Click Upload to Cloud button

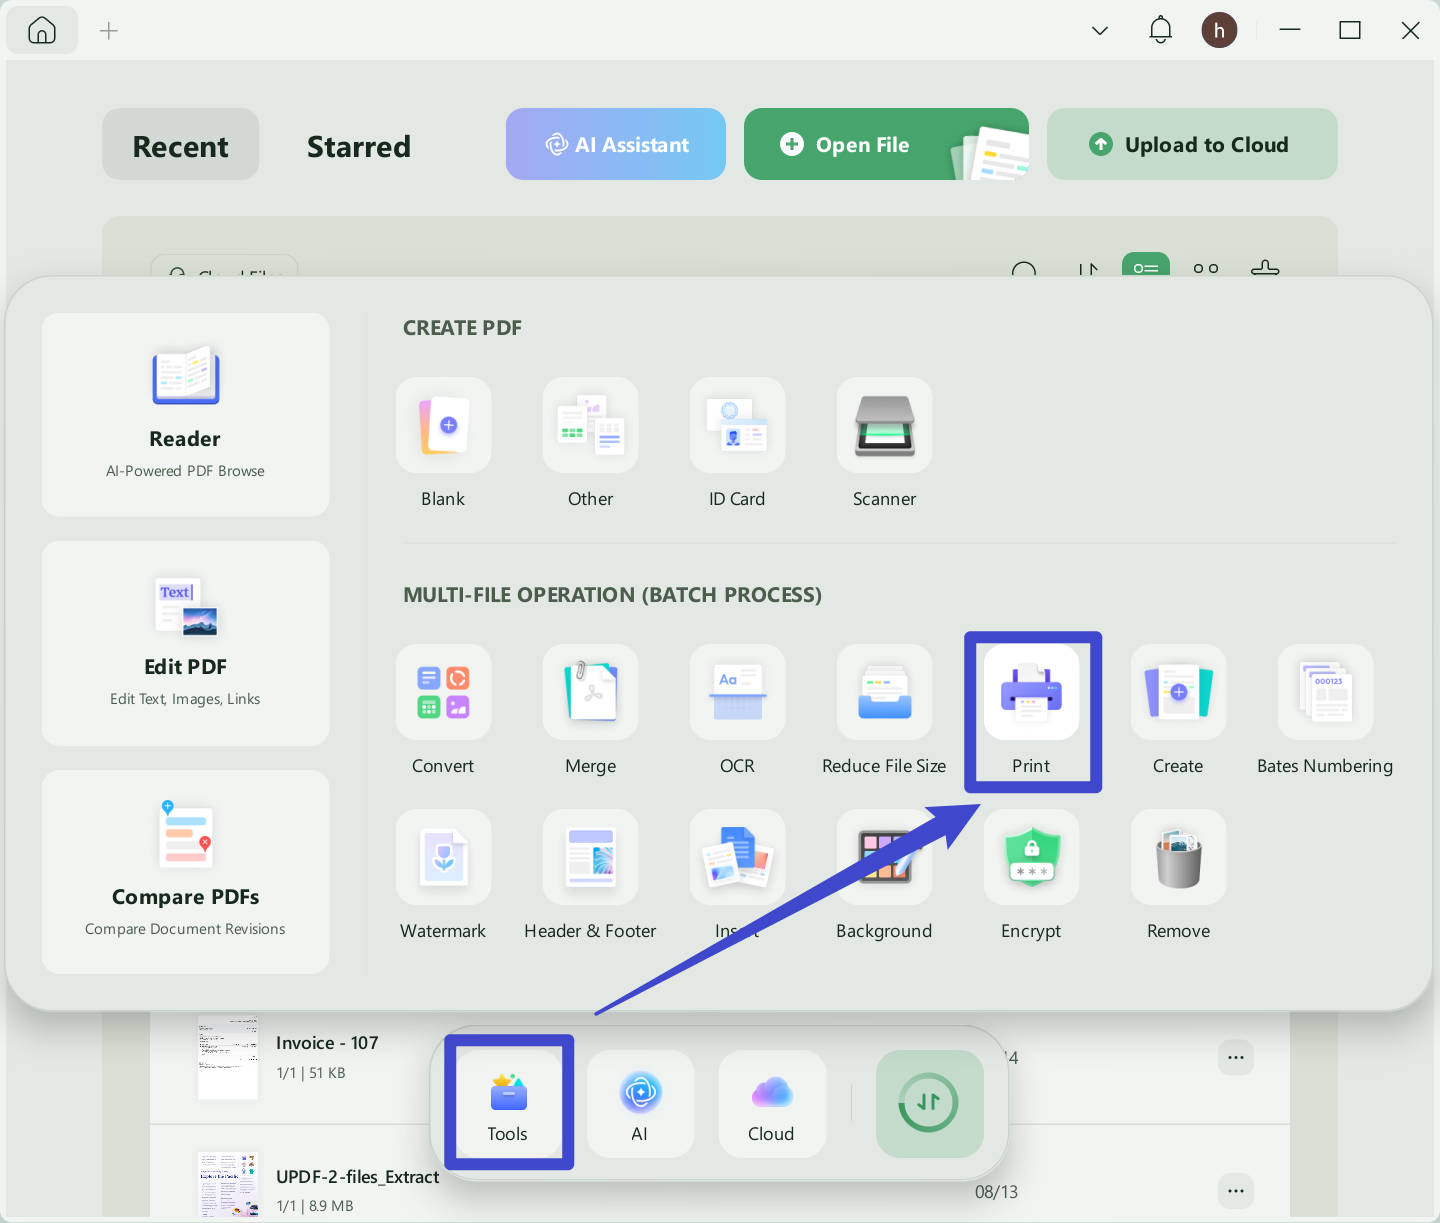(1192, 144)
